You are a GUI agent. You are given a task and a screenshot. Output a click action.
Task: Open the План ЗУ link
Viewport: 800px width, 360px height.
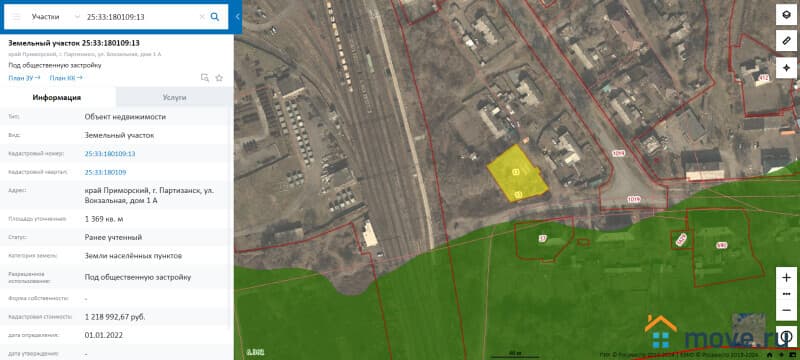24,78
